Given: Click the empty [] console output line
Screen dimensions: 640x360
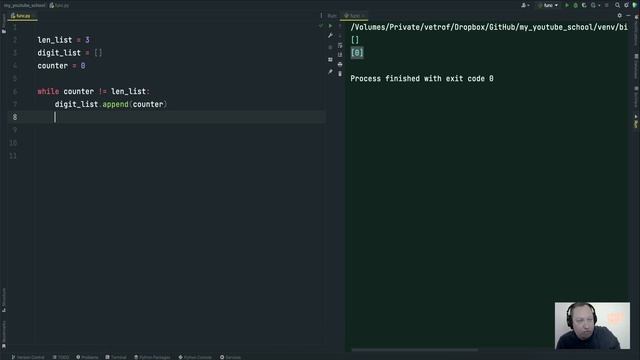Looking at the screenshot, I should 355,40.
